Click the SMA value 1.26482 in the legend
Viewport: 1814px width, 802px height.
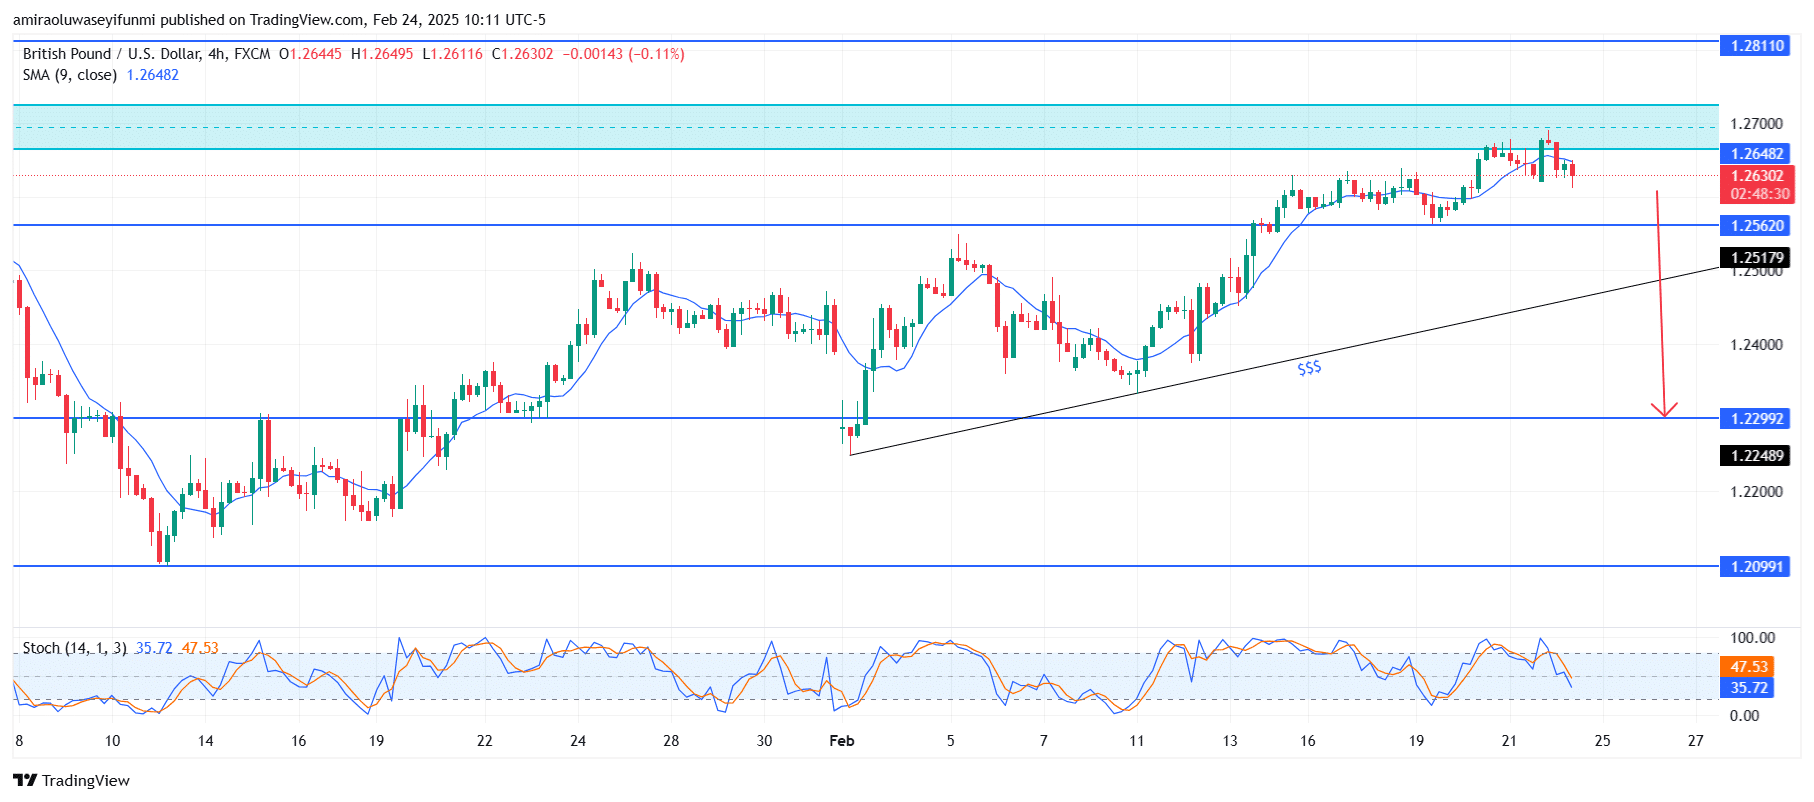pyautogui.click(x=152, y=75)
